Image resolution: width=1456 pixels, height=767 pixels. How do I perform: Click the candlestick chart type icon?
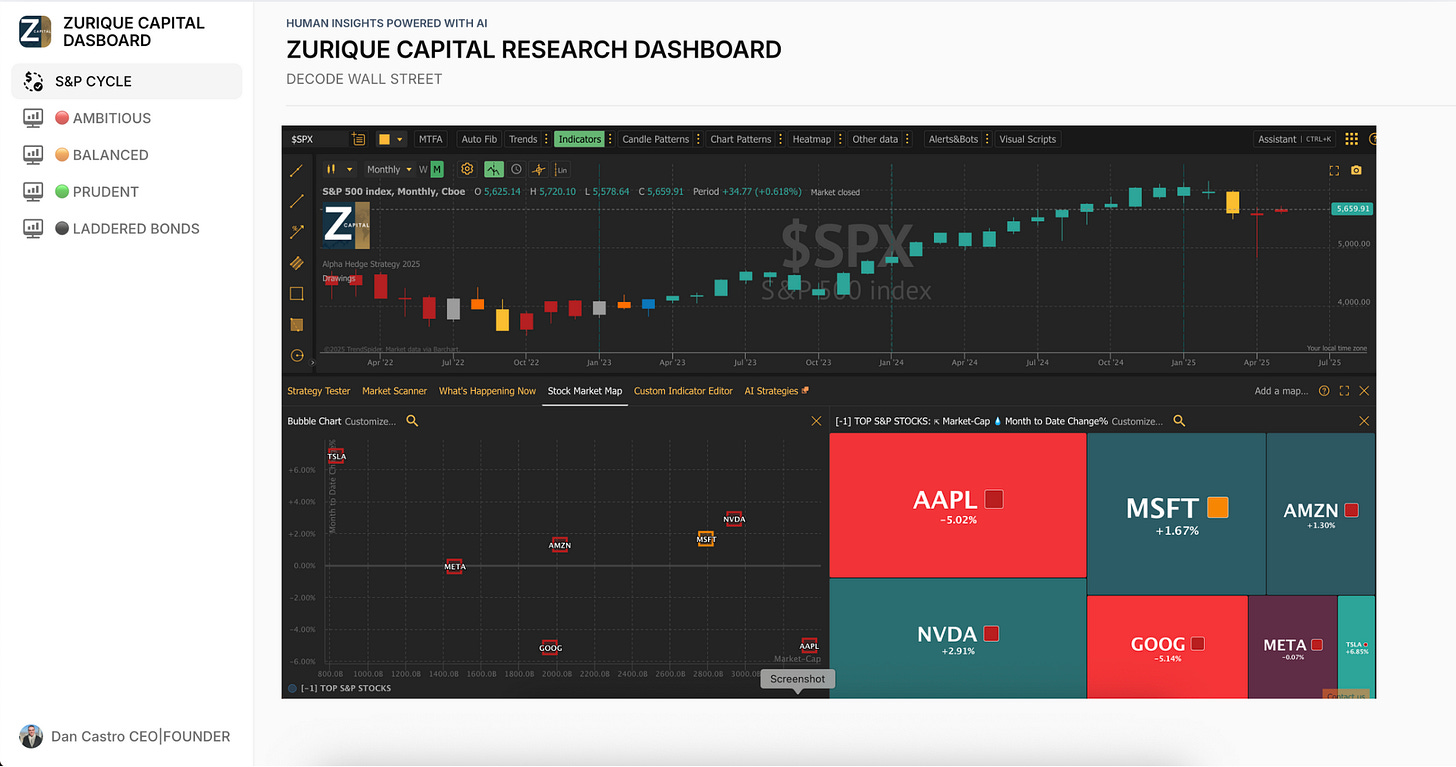click(331, 169)
